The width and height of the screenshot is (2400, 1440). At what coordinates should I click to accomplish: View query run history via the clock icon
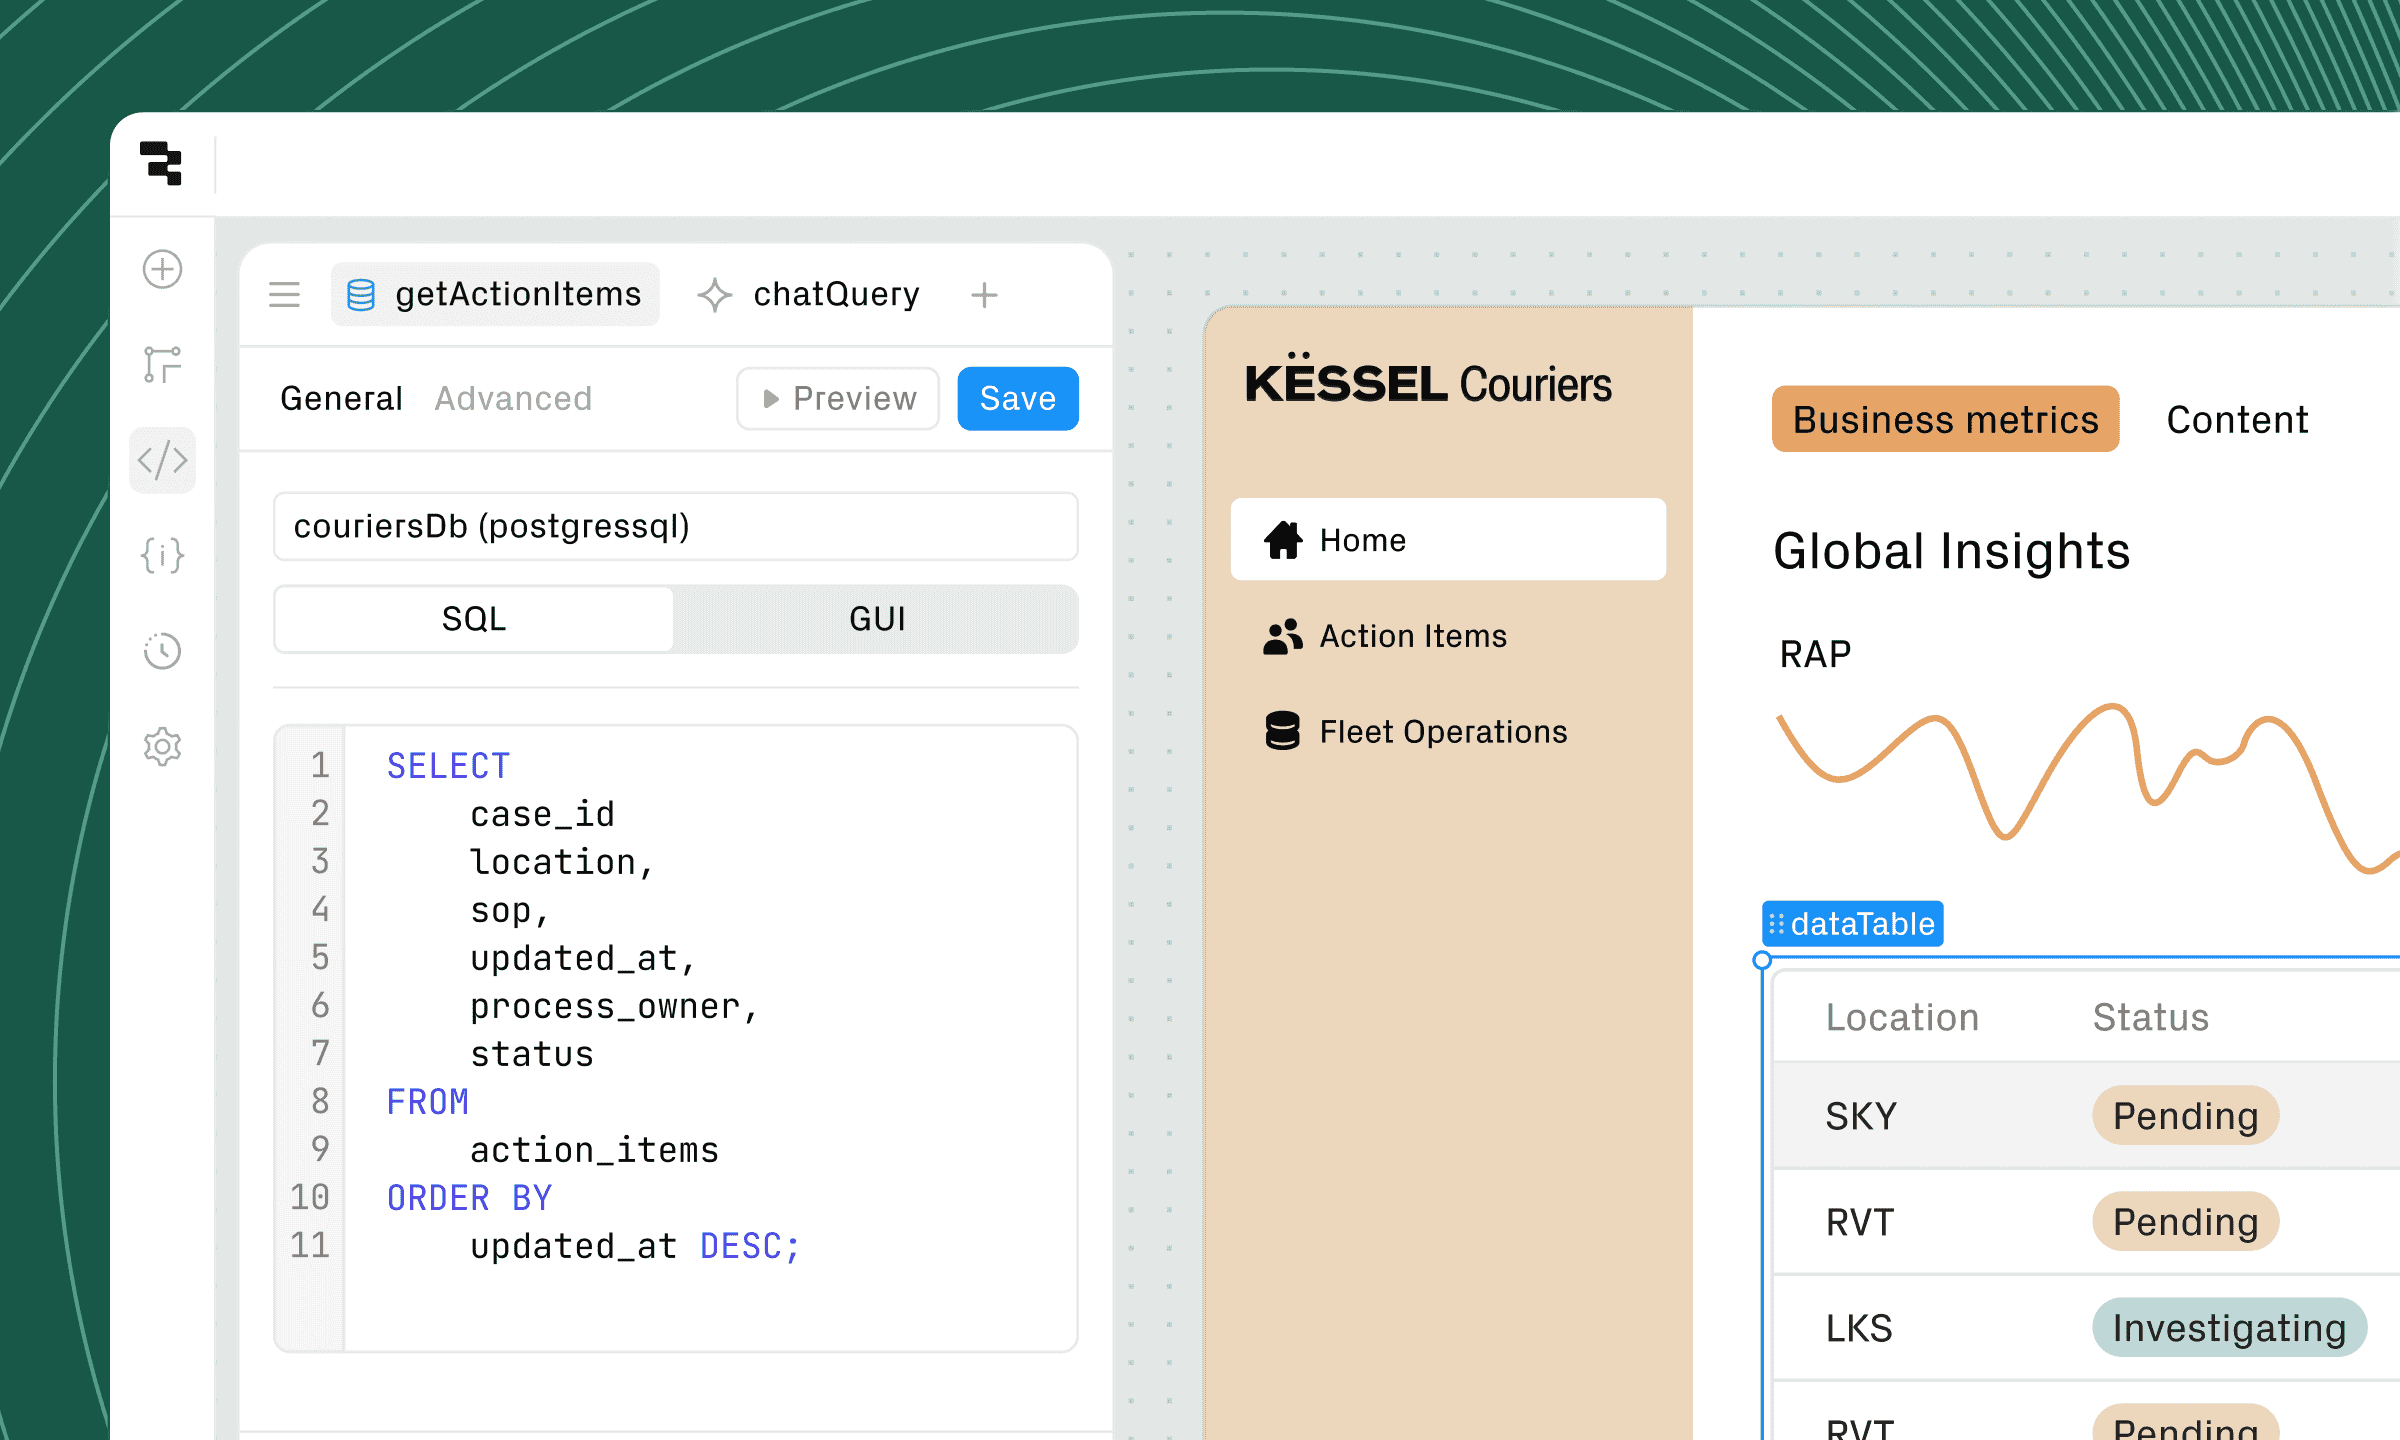click(x=162, y=651)
